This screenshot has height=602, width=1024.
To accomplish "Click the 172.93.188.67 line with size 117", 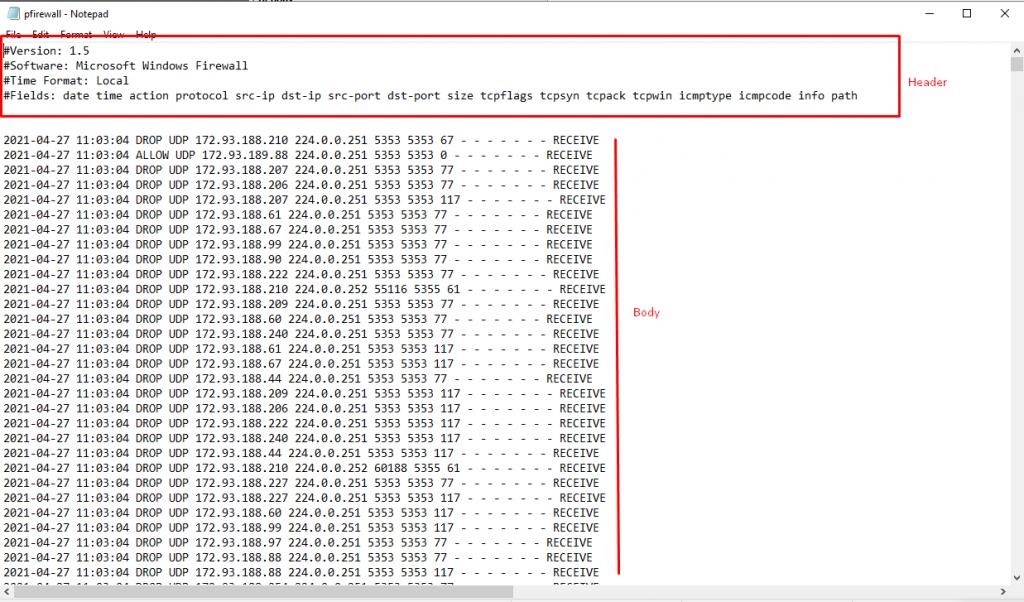I will pos(301,364).
